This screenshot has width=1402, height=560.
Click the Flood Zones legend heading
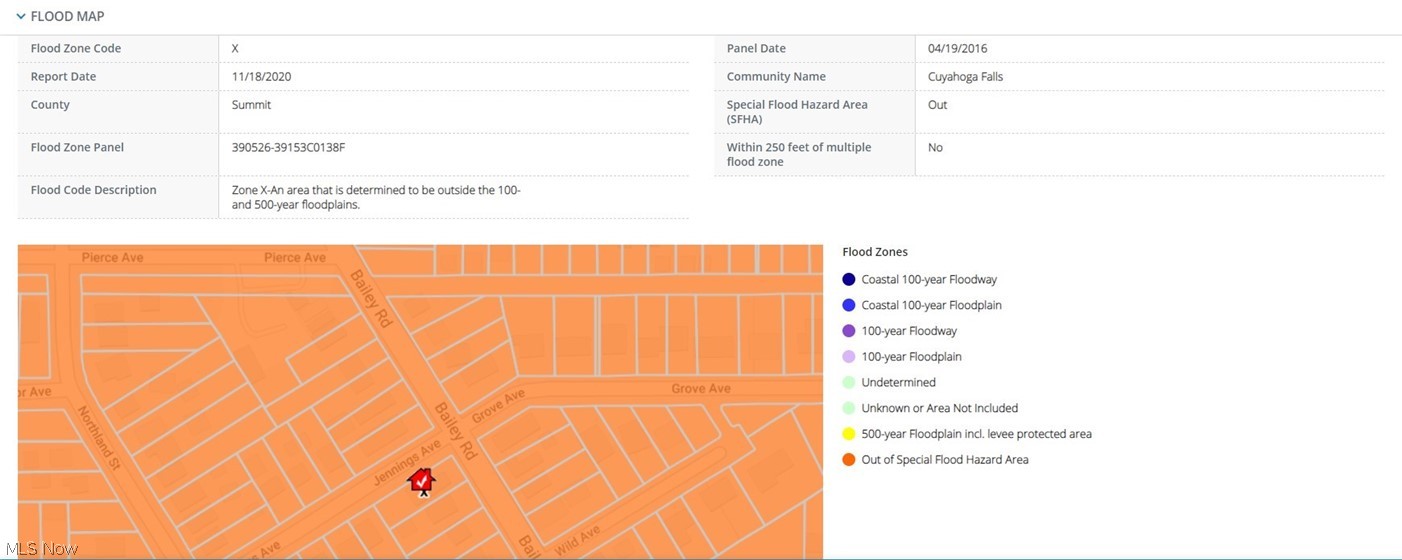tap(875, 252)
